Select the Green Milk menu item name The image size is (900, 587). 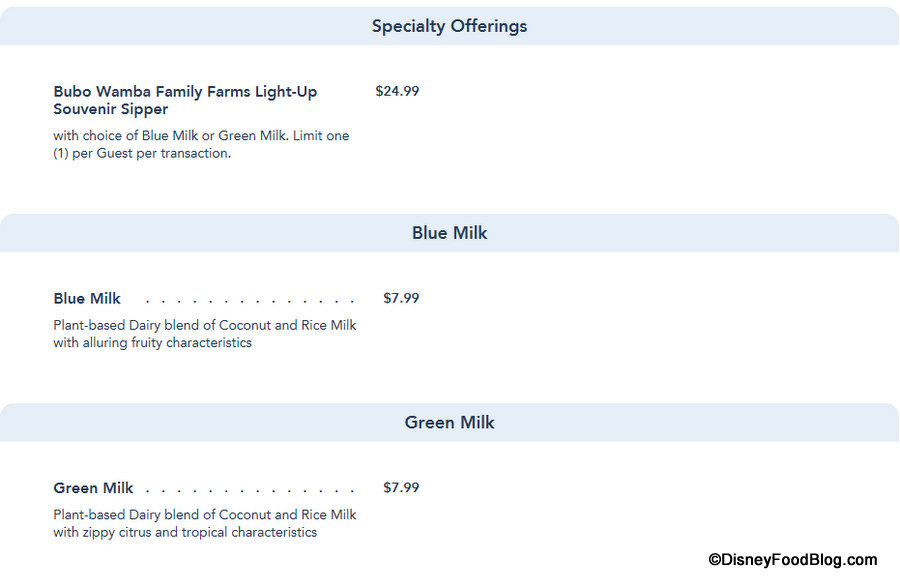pos(93,488)
